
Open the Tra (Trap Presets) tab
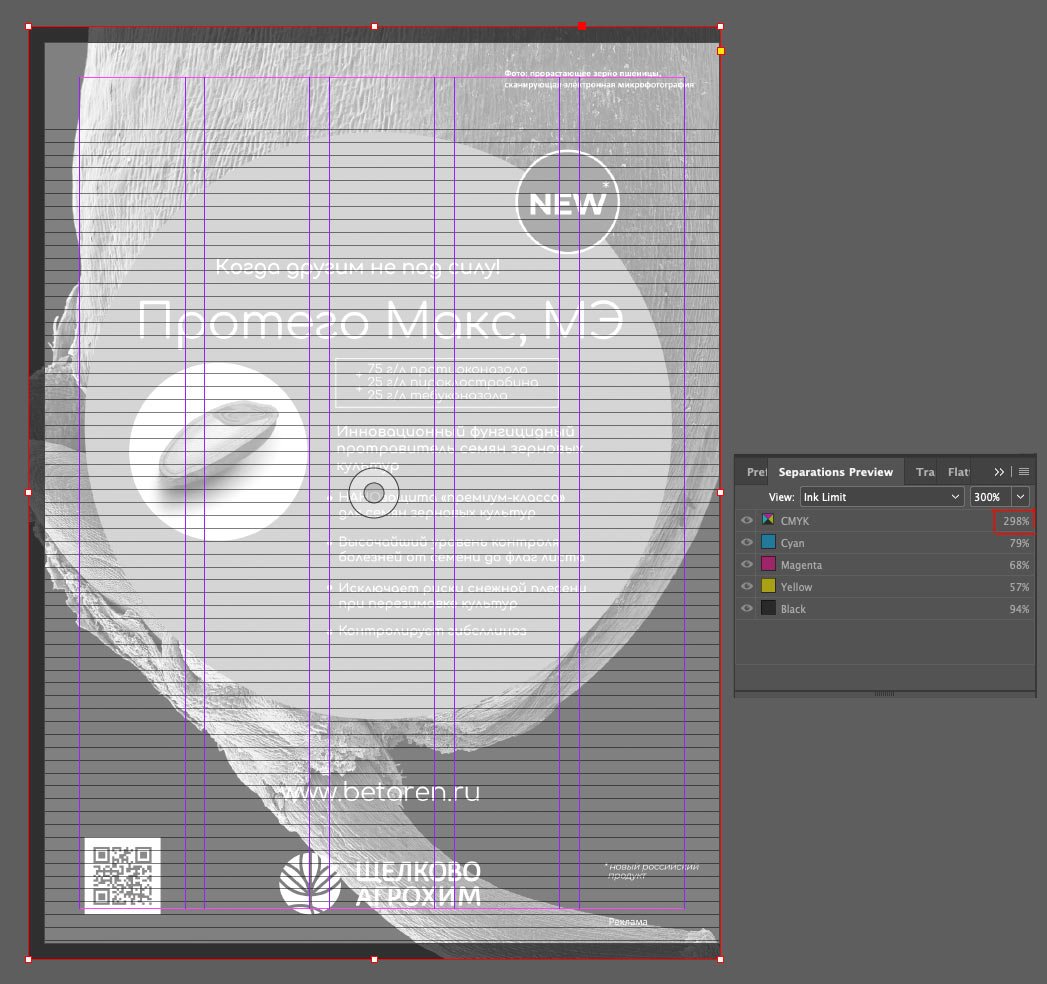[x=925, y=472]
